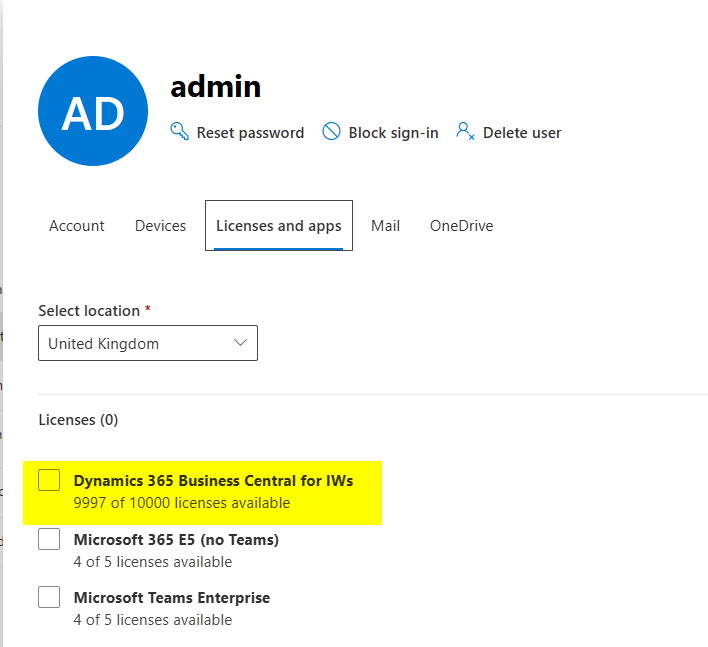Viewport: 708px width, 647px height.
Task: Click the key icon beside Reset password
Action: 180,132
